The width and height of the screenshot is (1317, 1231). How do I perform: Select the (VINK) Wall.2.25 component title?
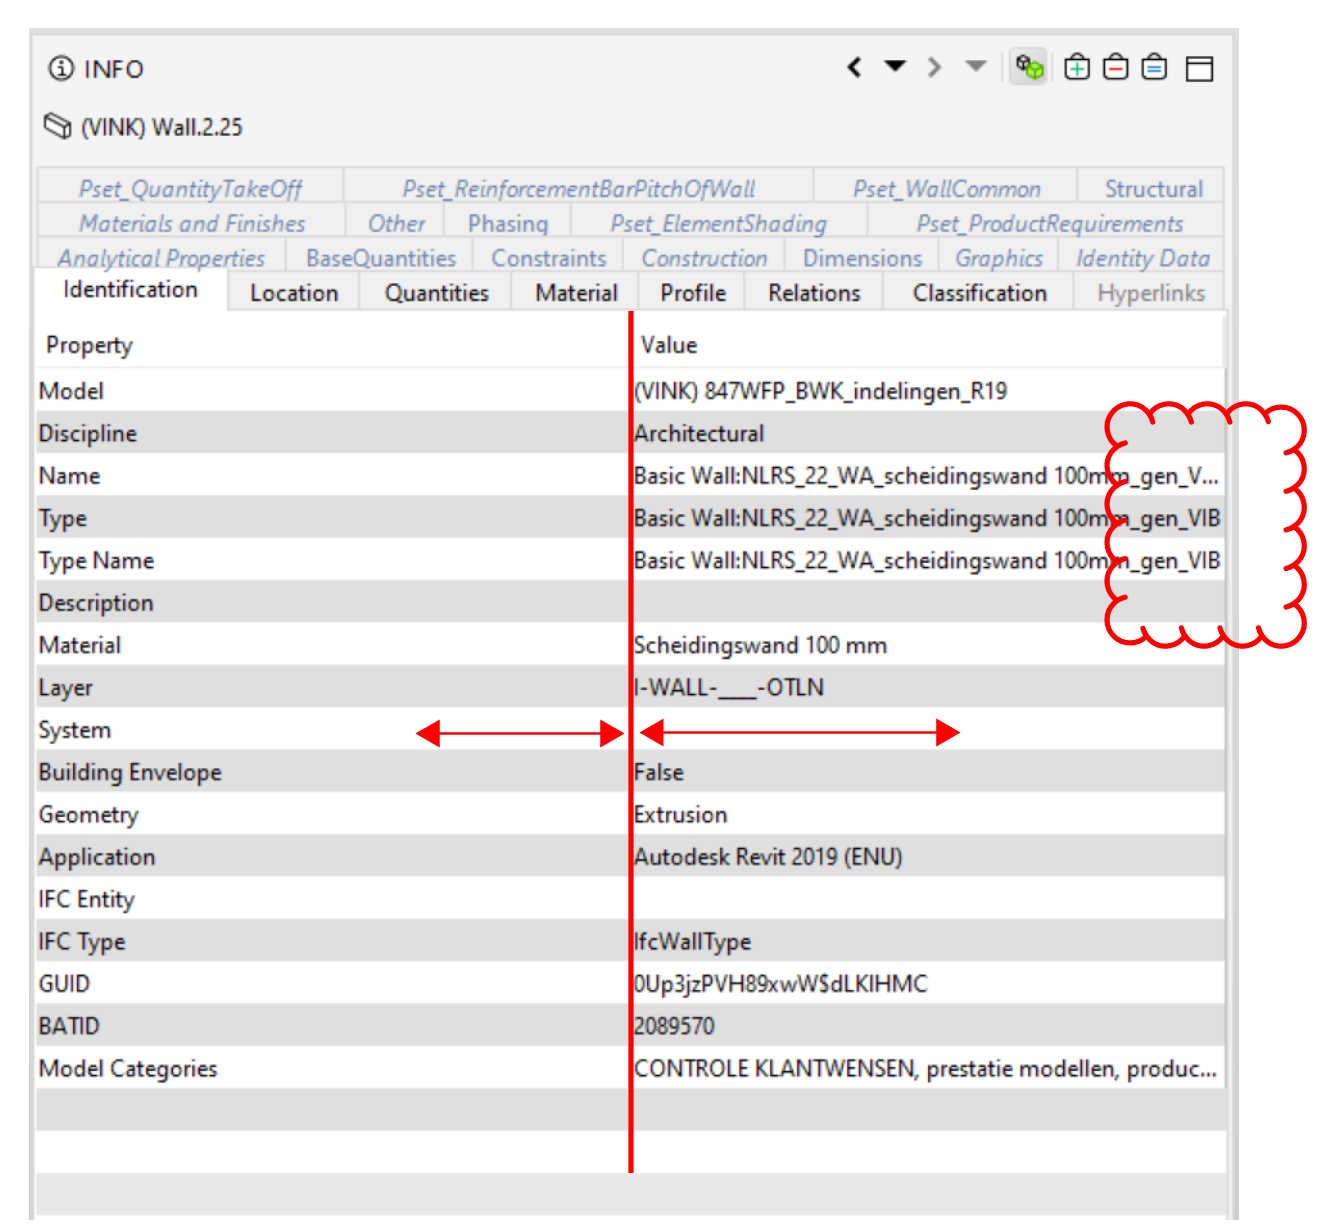(162, 127)
